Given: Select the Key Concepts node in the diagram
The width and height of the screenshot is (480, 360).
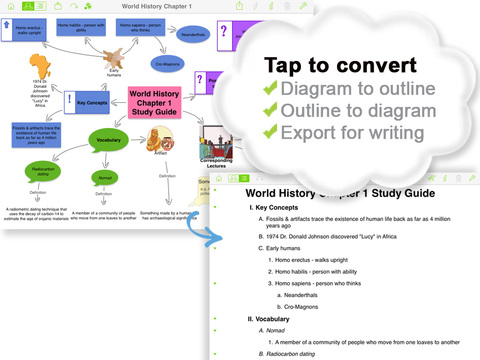Looking at the screenshot, I should (87, 103).
